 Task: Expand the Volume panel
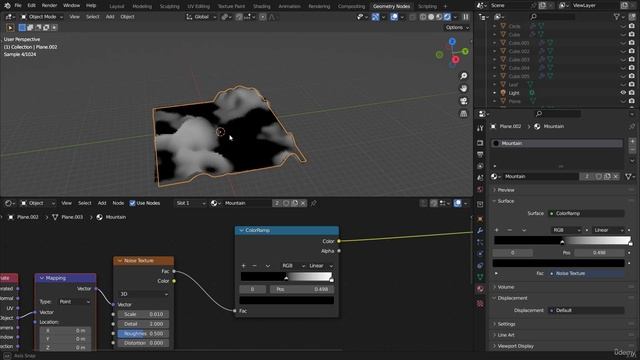(x=506, y=287)
